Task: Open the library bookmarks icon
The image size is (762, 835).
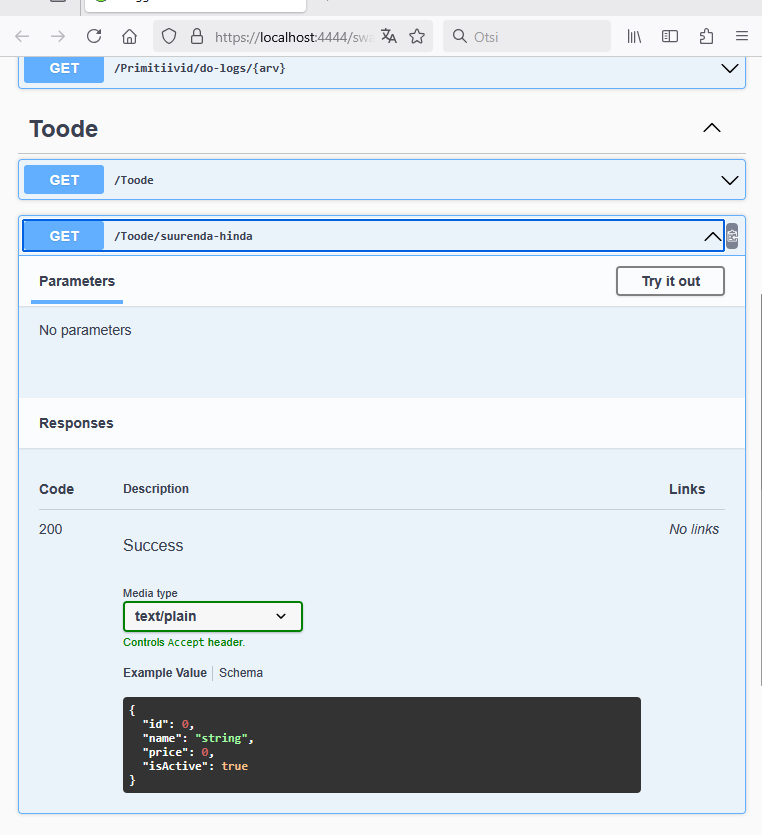Action: (634, 37)
